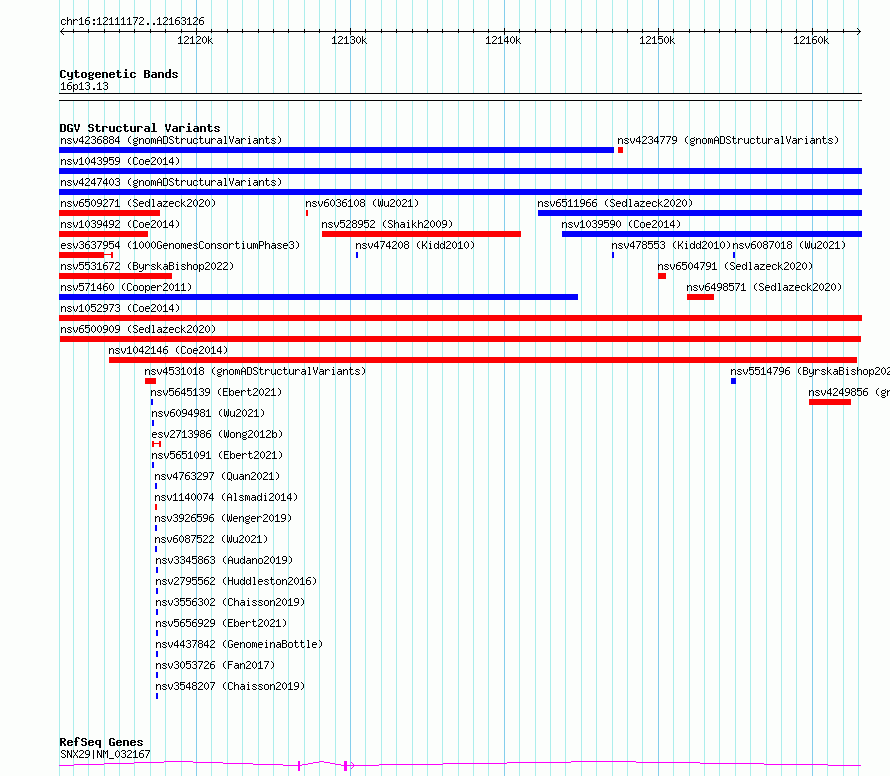Click the red glyph of nsv6504791

click(662, 276)
